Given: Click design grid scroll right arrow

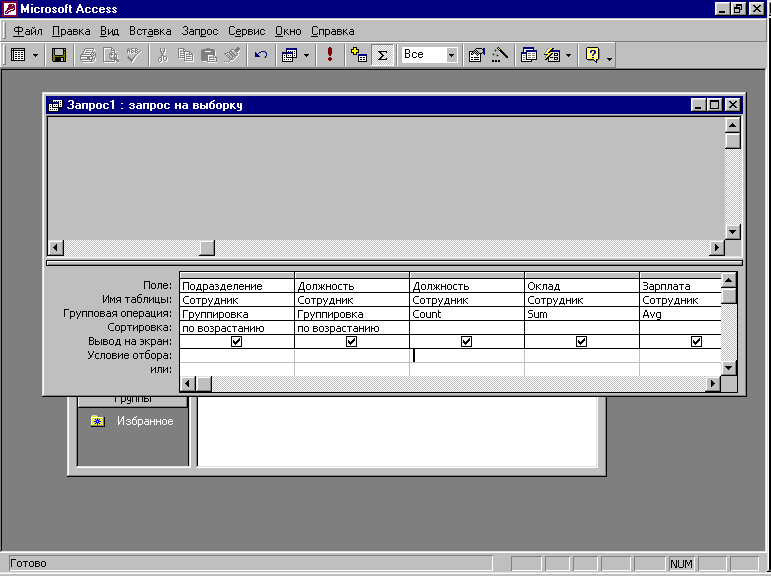Looking at the screenshot, I should [712, 384].
